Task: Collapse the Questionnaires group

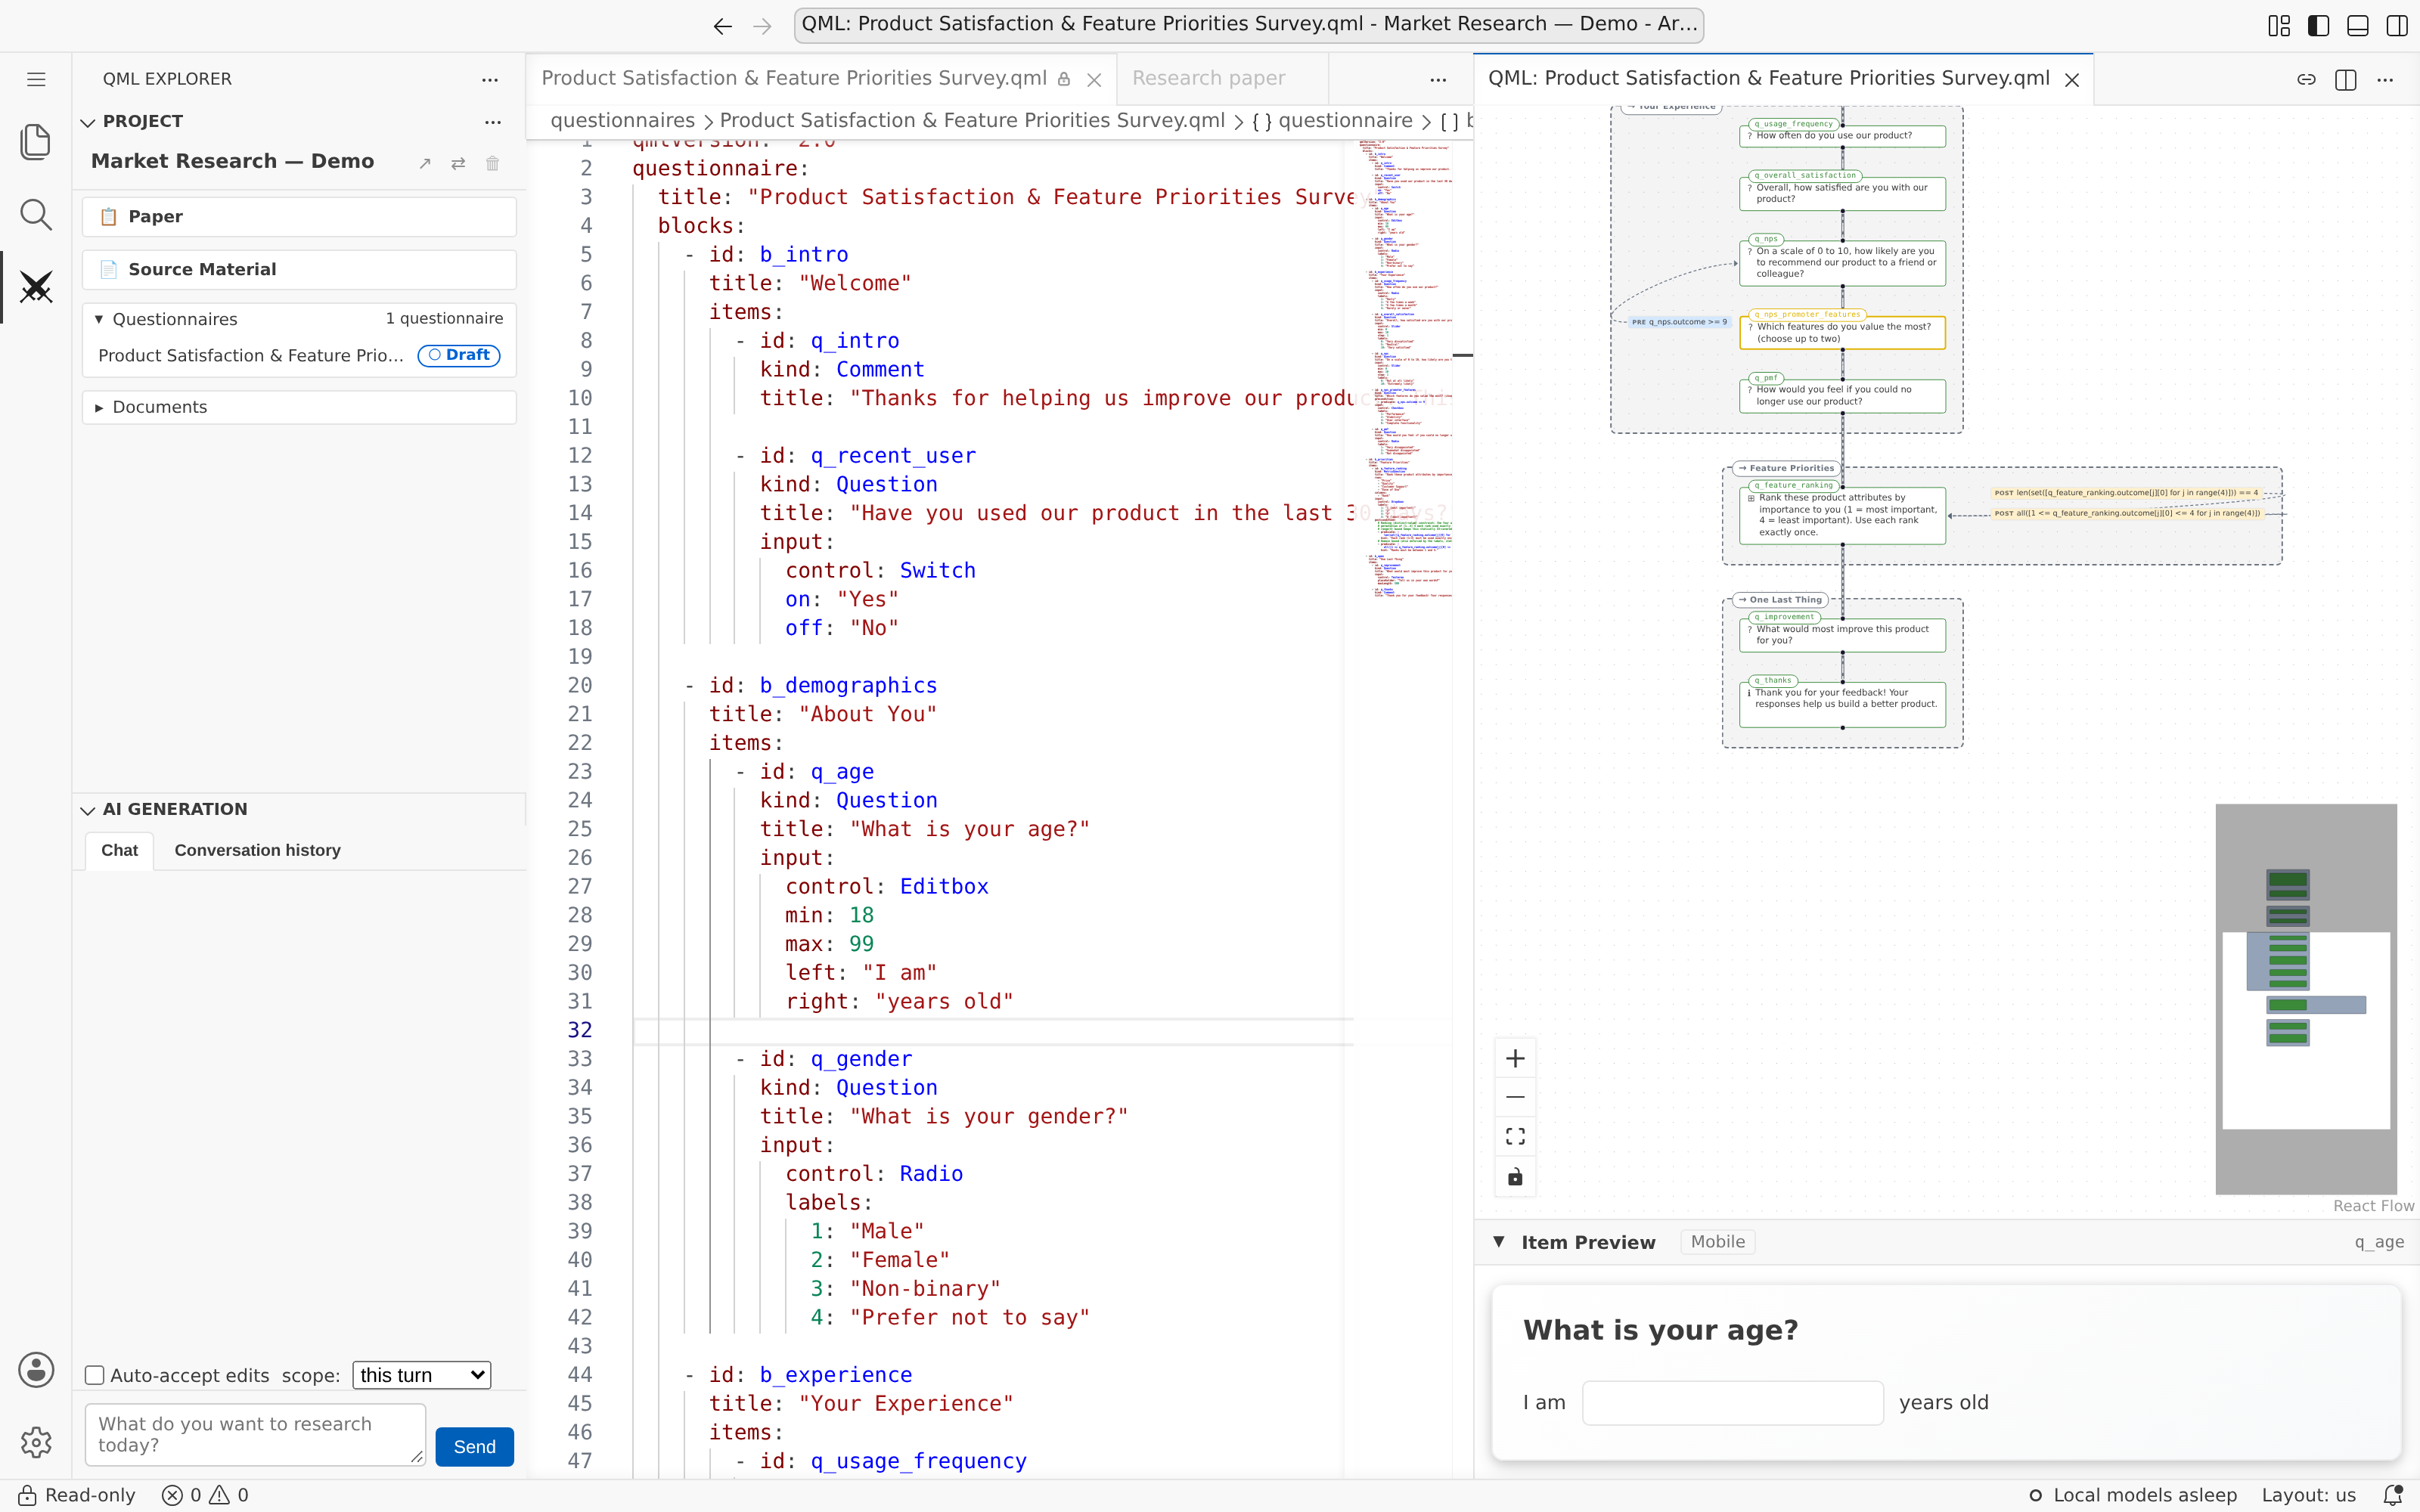Action: click(x=99, y=319)
